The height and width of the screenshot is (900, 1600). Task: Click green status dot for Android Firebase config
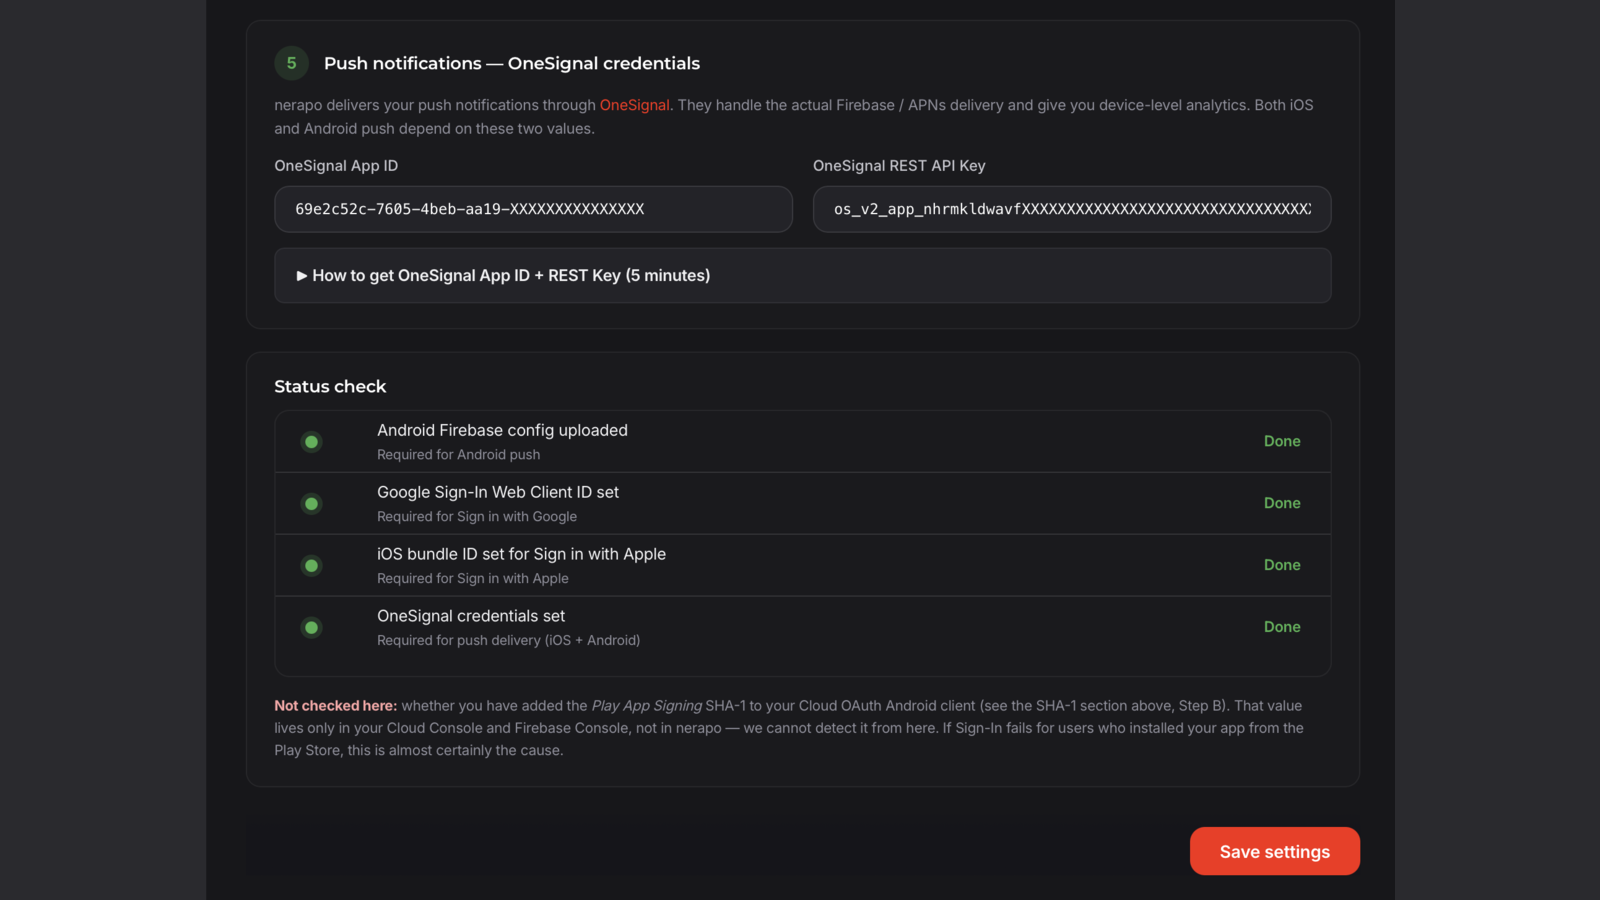tap(312, 442)
